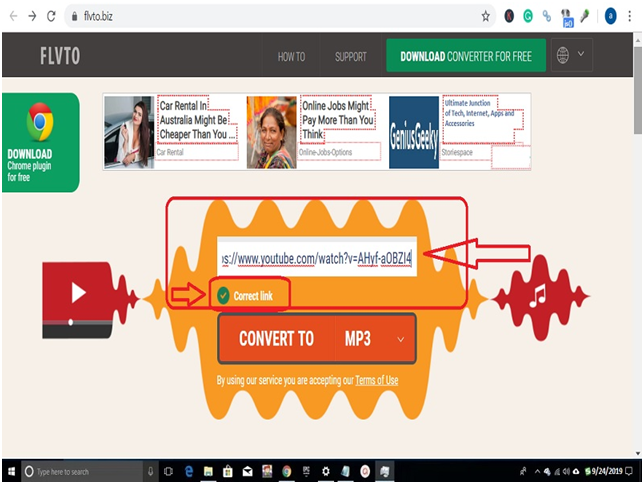Click the CONVERT TO button

[276, 339]
